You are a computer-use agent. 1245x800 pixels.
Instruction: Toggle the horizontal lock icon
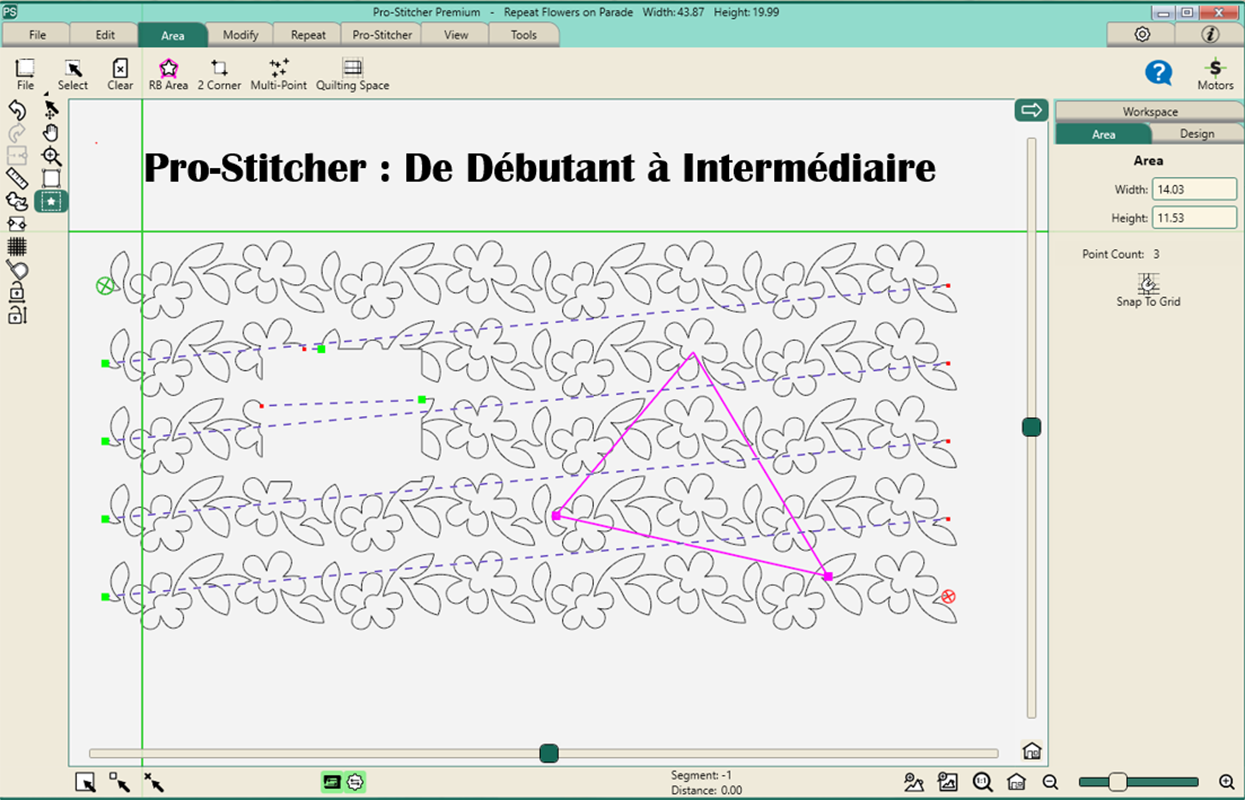click(17, 292)
